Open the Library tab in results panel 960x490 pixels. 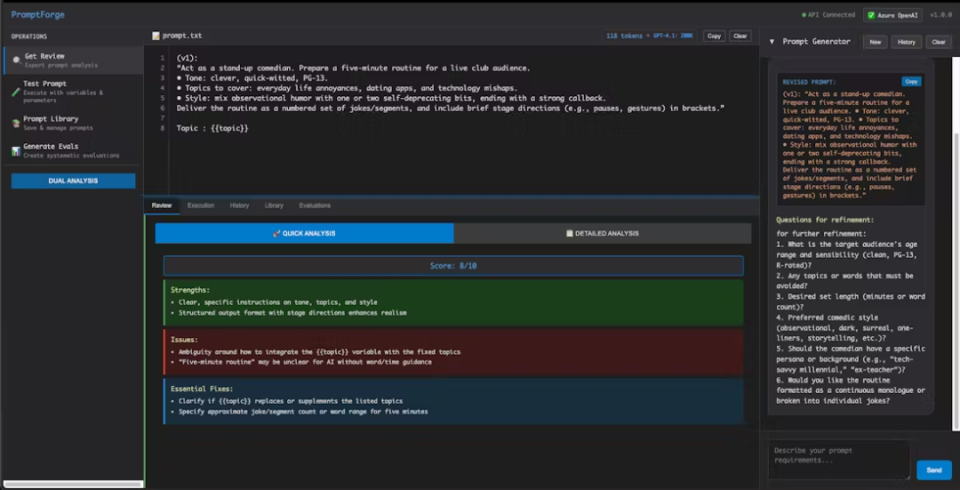click(273, 205)
